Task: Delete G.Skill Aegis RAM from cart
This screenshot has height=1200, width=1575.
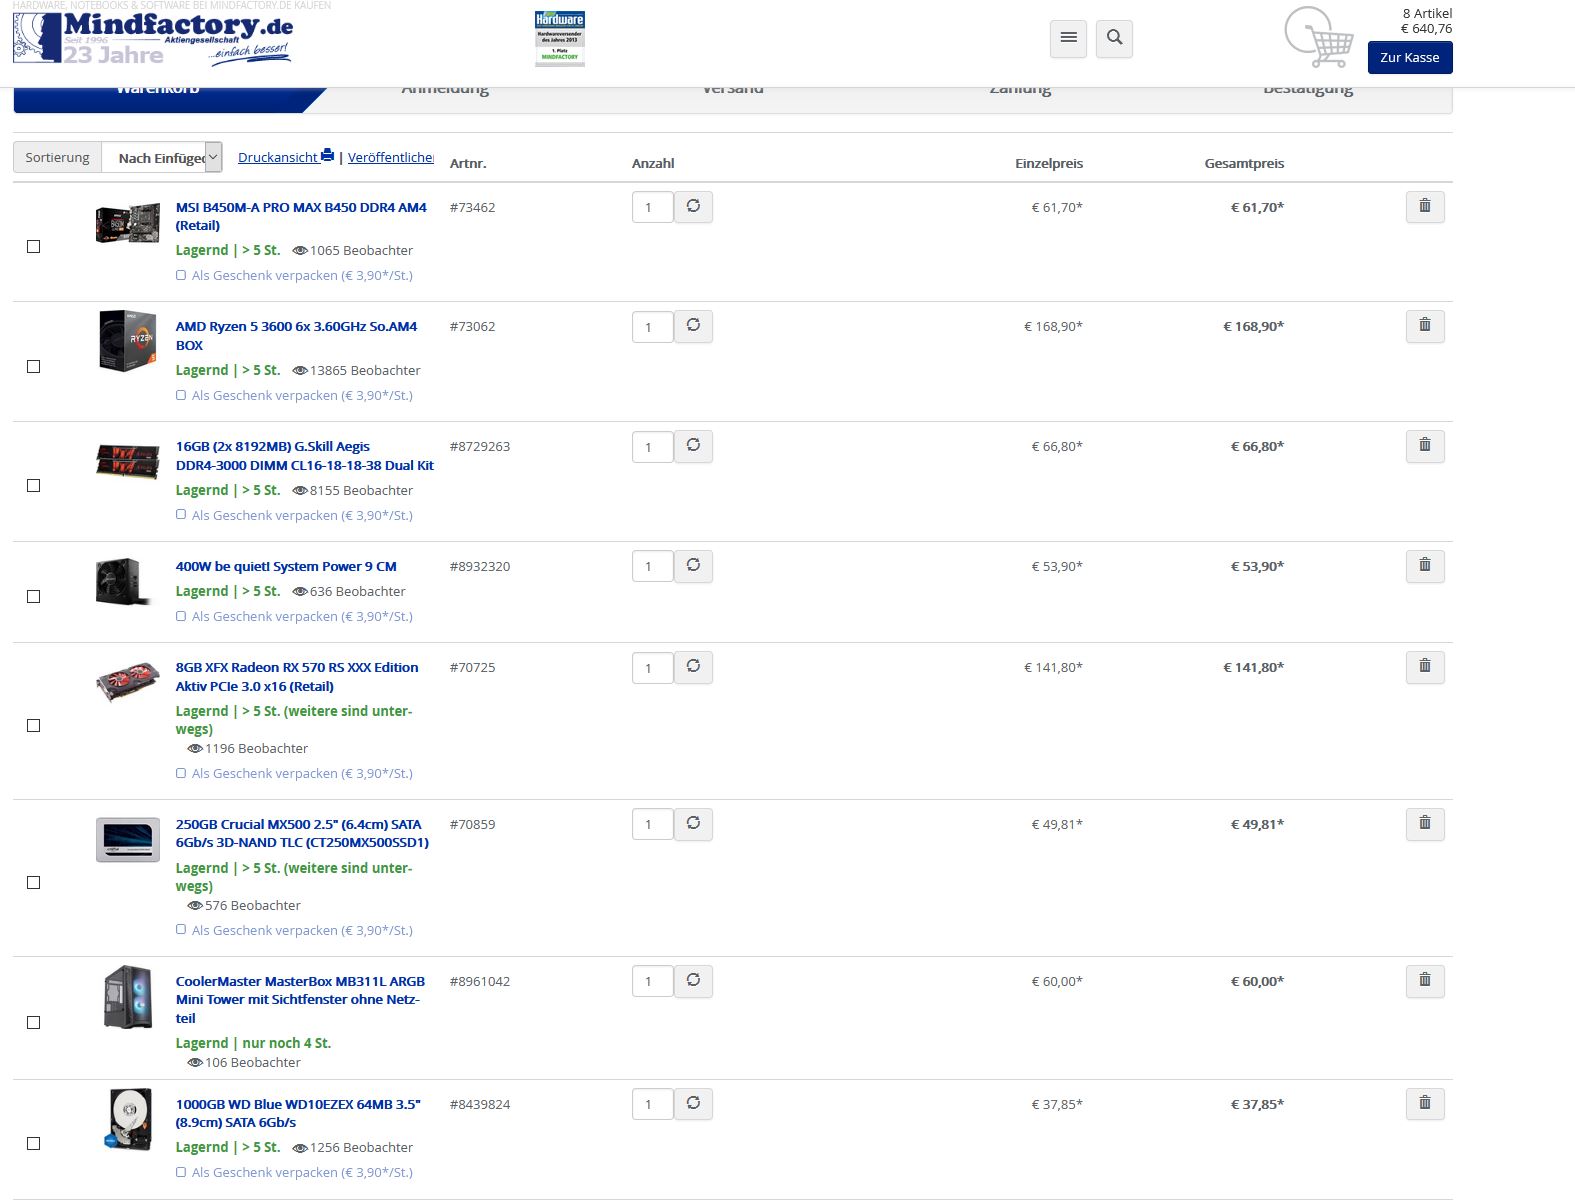Action: 1425,446
